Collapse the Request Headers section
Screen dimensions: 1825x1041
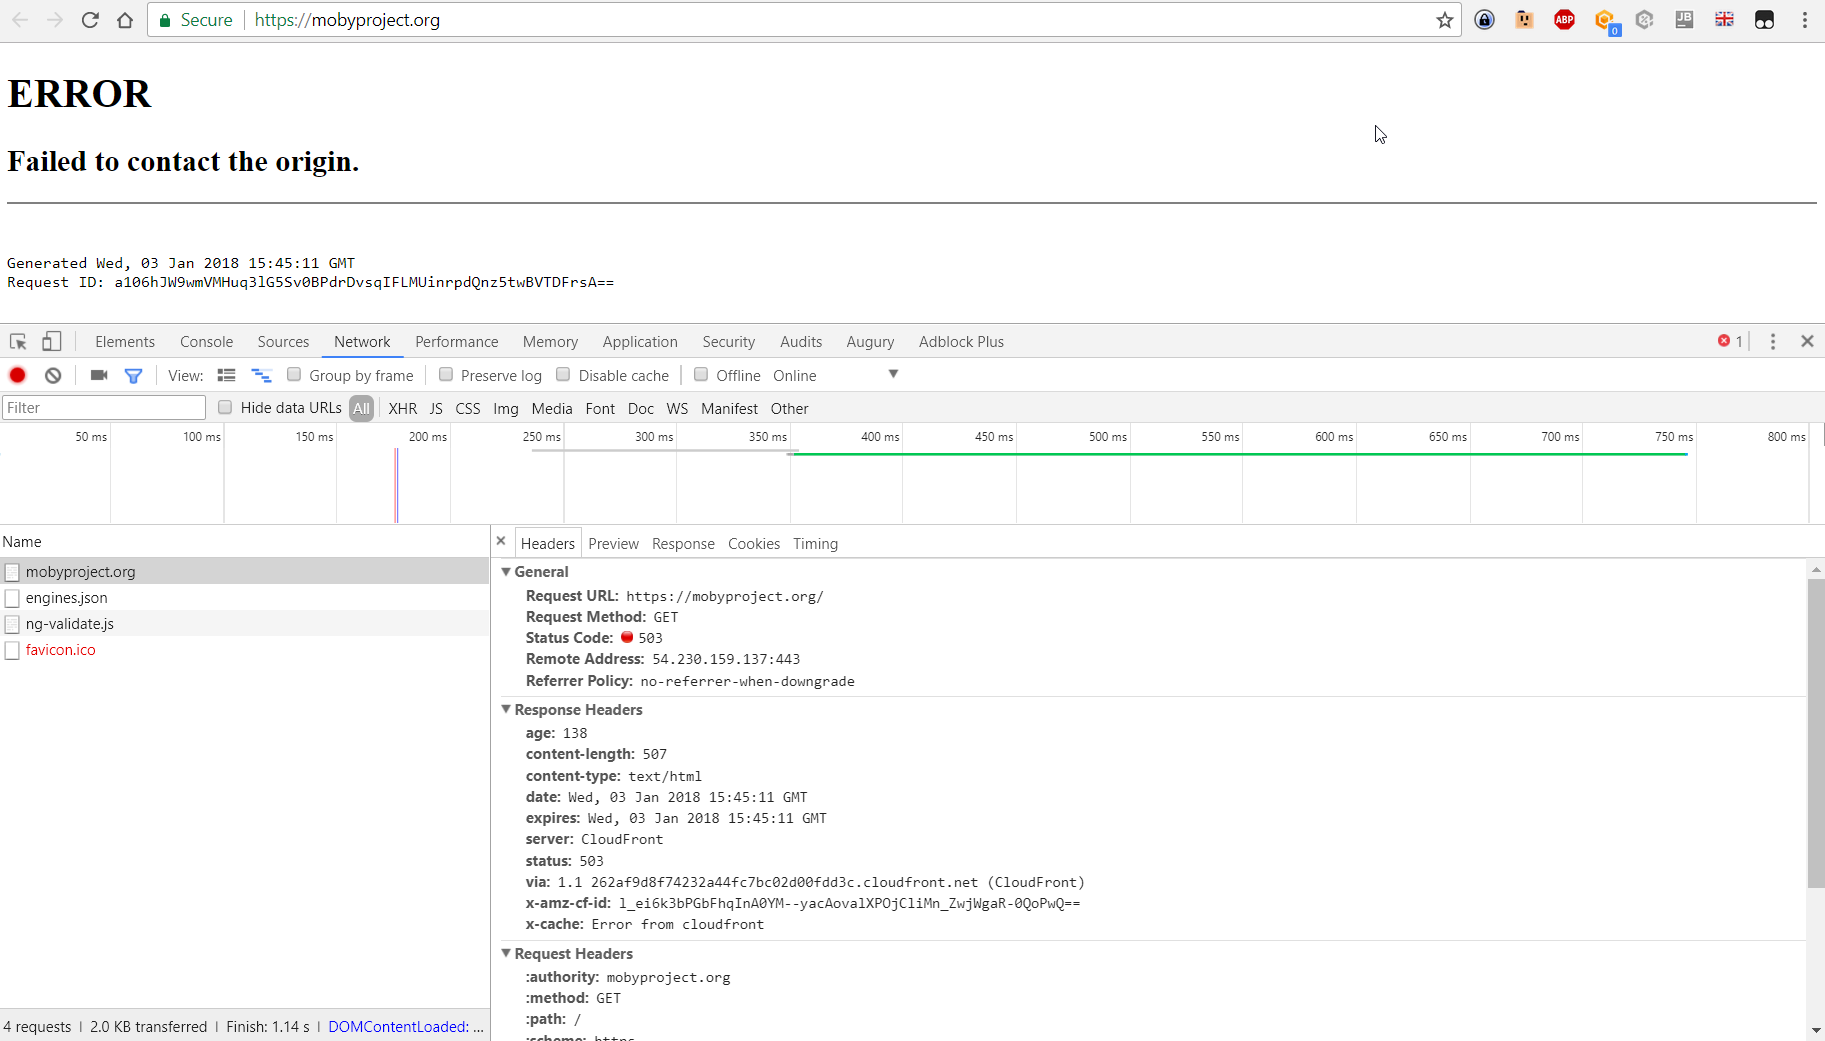point(506,953)
